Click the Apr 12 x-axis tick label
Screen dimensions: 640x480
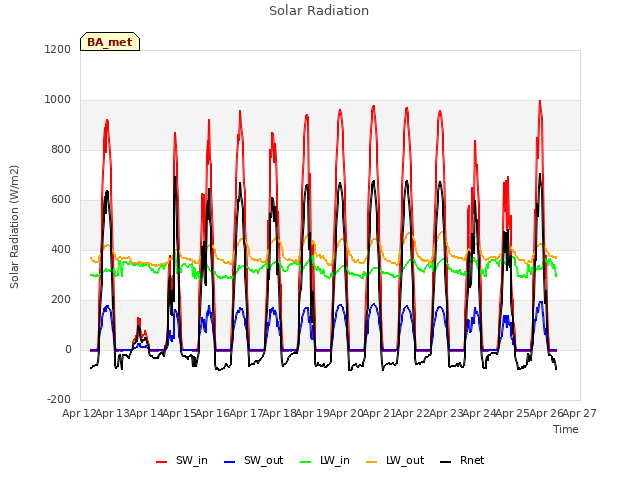(79, 413)
